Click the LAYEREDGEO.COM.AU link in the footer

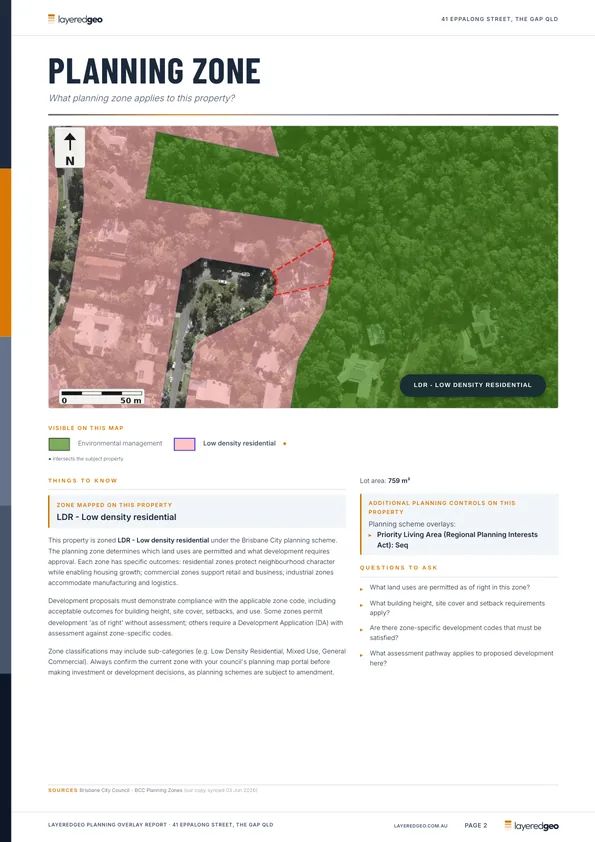tap(420, 826)
